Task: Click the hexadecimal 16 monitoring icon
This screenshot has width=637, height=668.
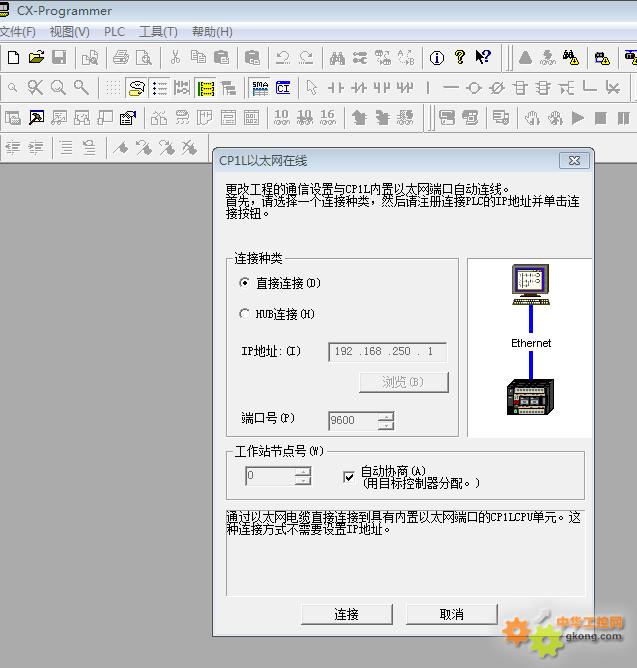Action: pos(327,117)
